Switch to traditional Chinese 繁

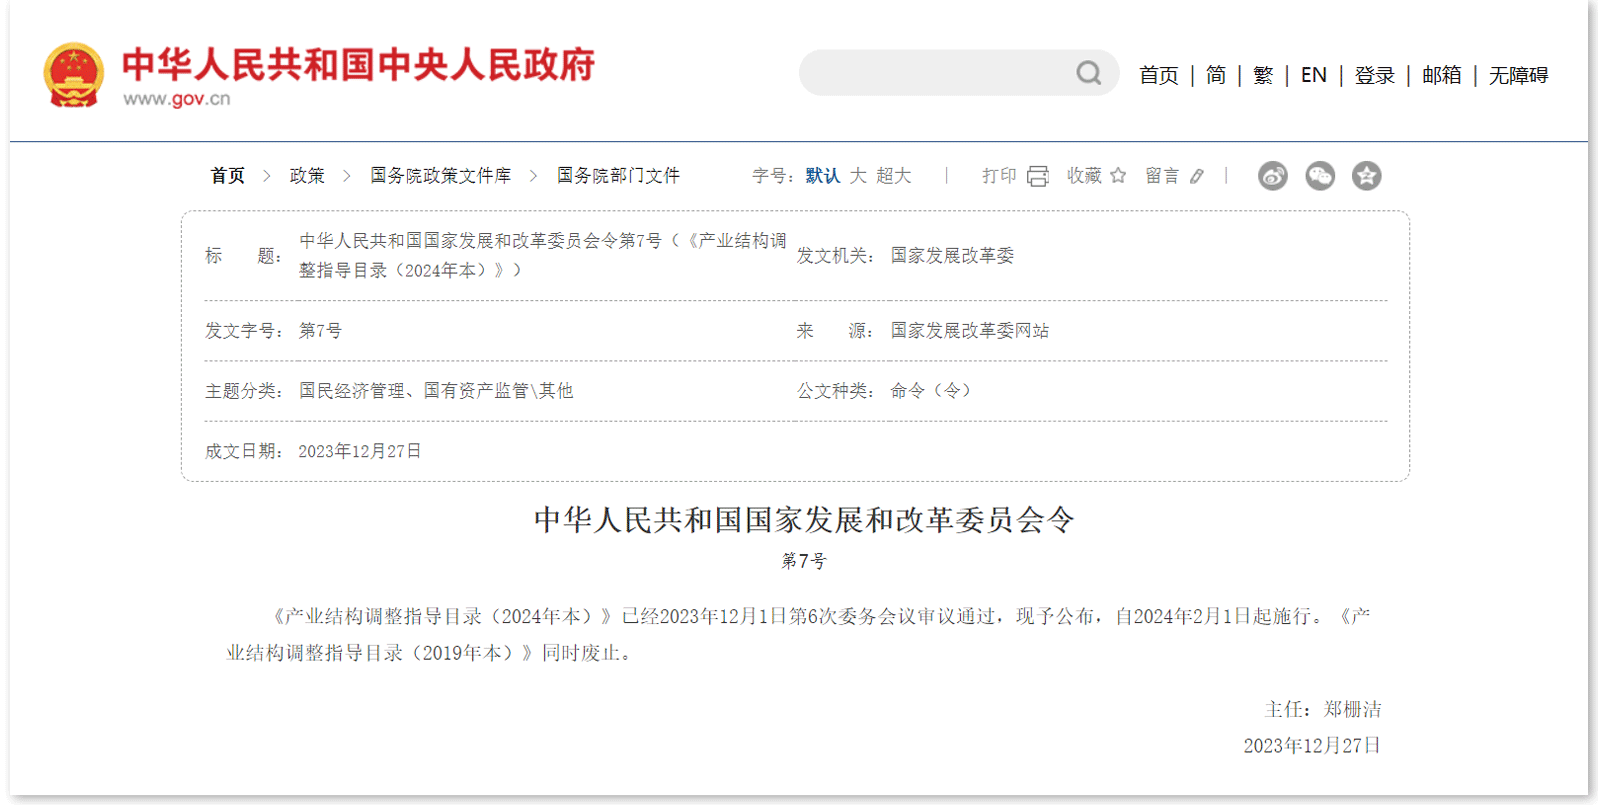(x=1263, y=75)
